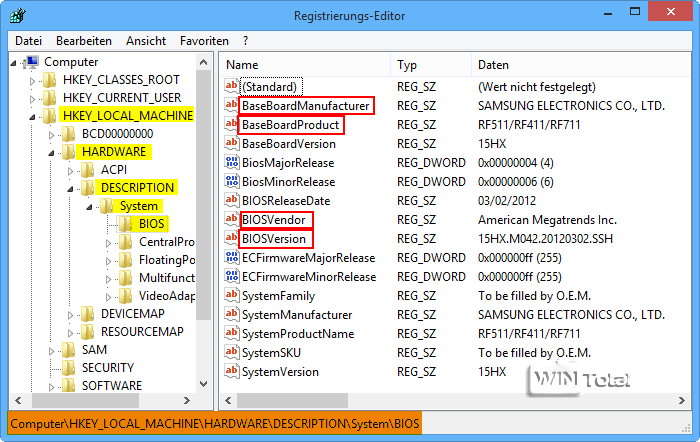Expand the DEVICEMAP node

[70, 315]
